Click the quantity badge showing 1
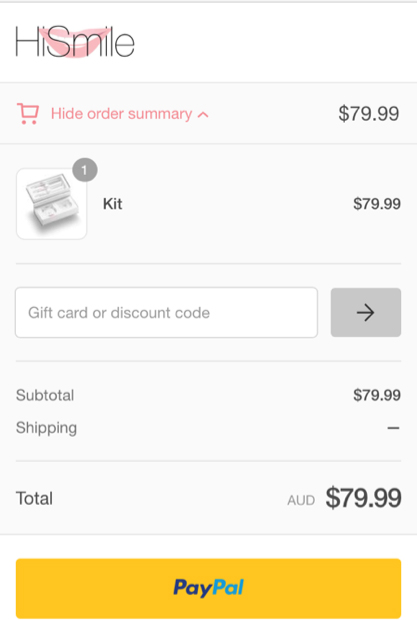This screenshot has height=620, width=417. point(85,170)
